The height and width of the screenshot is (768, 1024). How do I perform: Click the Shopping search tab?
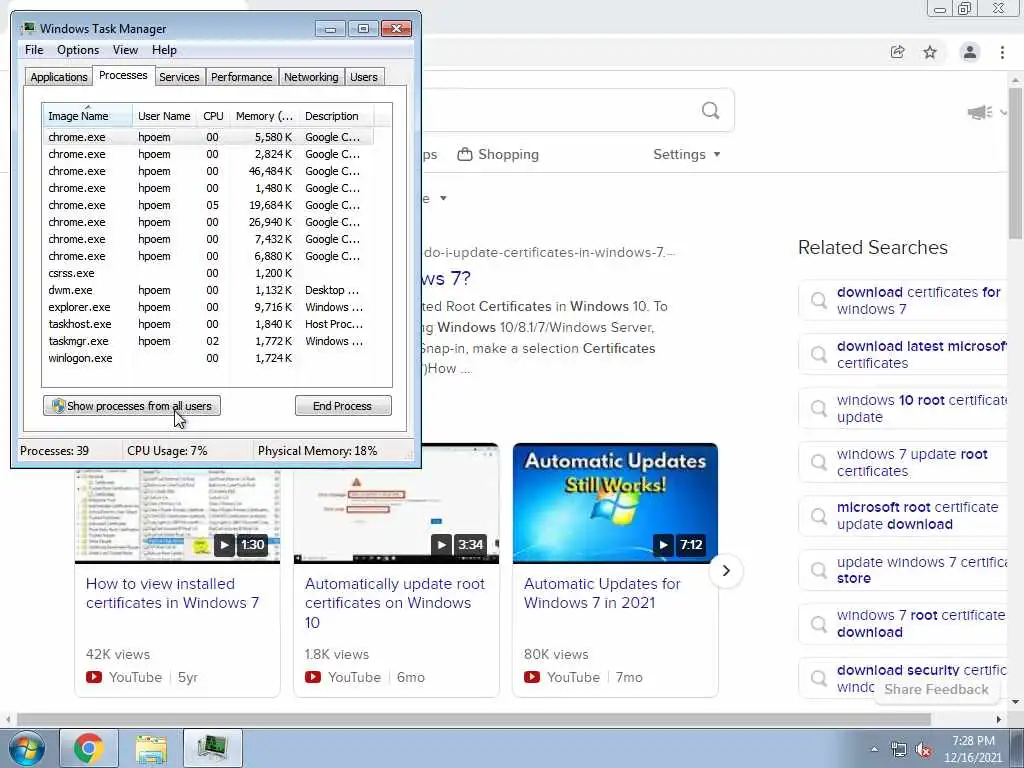click(498, 155)
